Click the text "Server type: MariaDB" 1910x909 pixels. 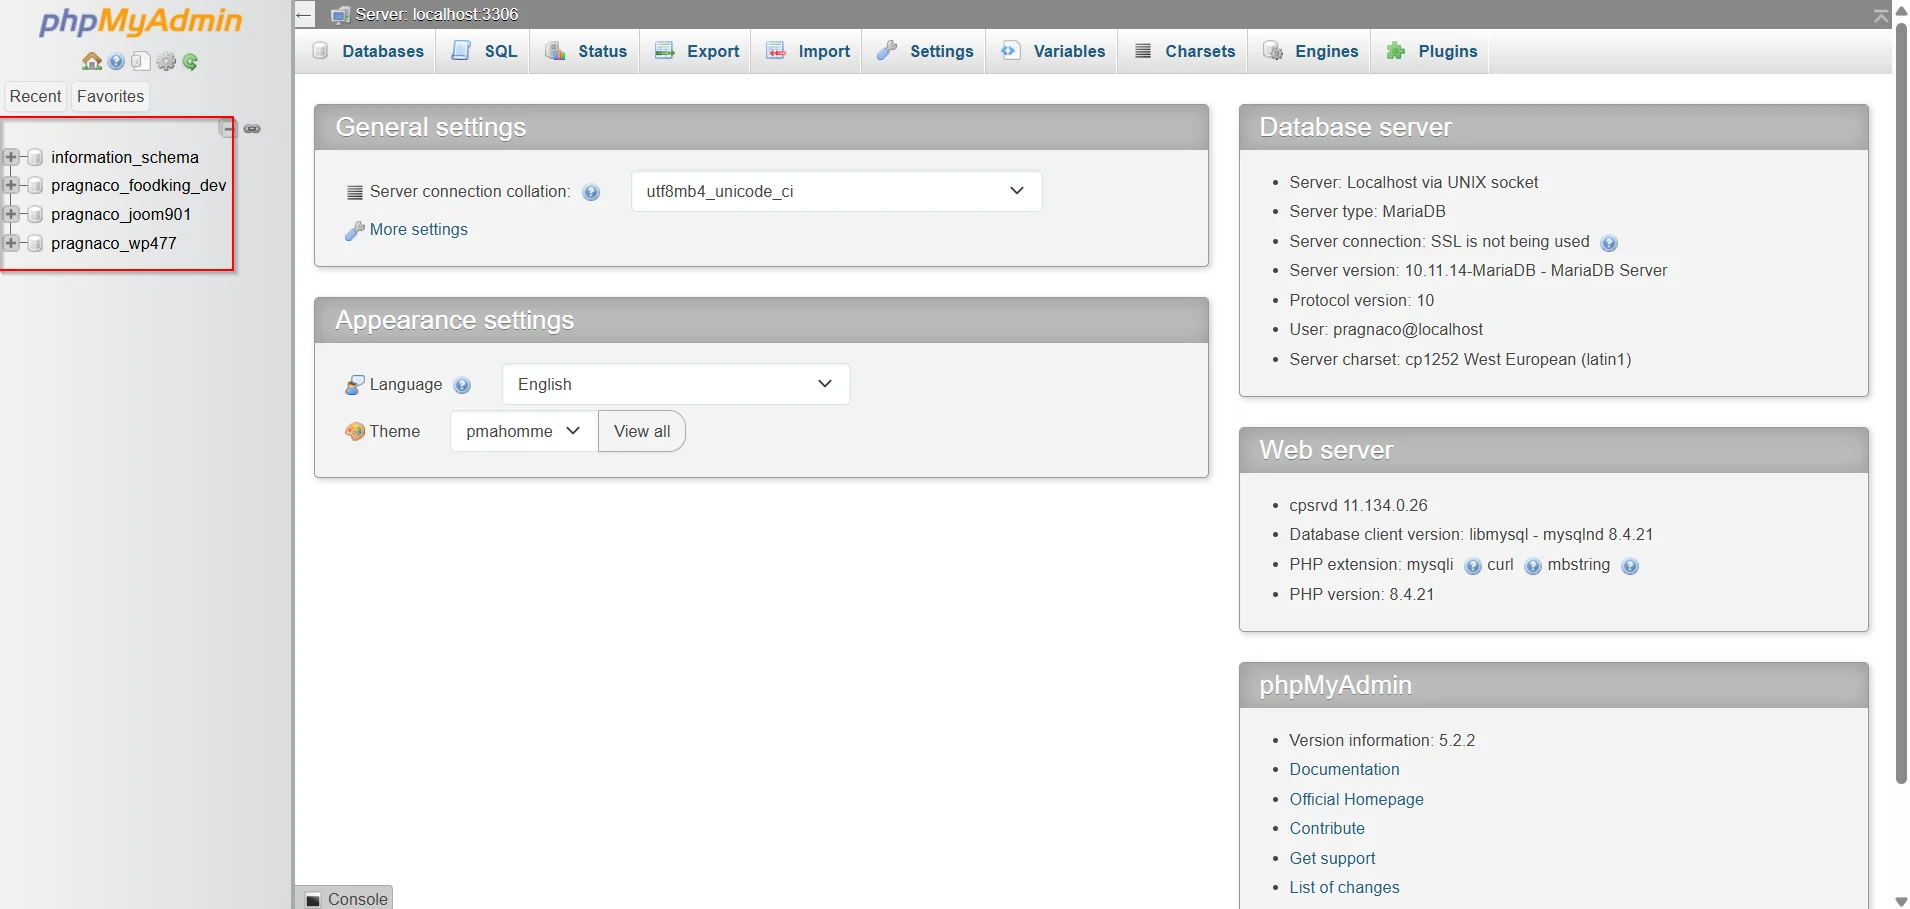(1367, 212)
